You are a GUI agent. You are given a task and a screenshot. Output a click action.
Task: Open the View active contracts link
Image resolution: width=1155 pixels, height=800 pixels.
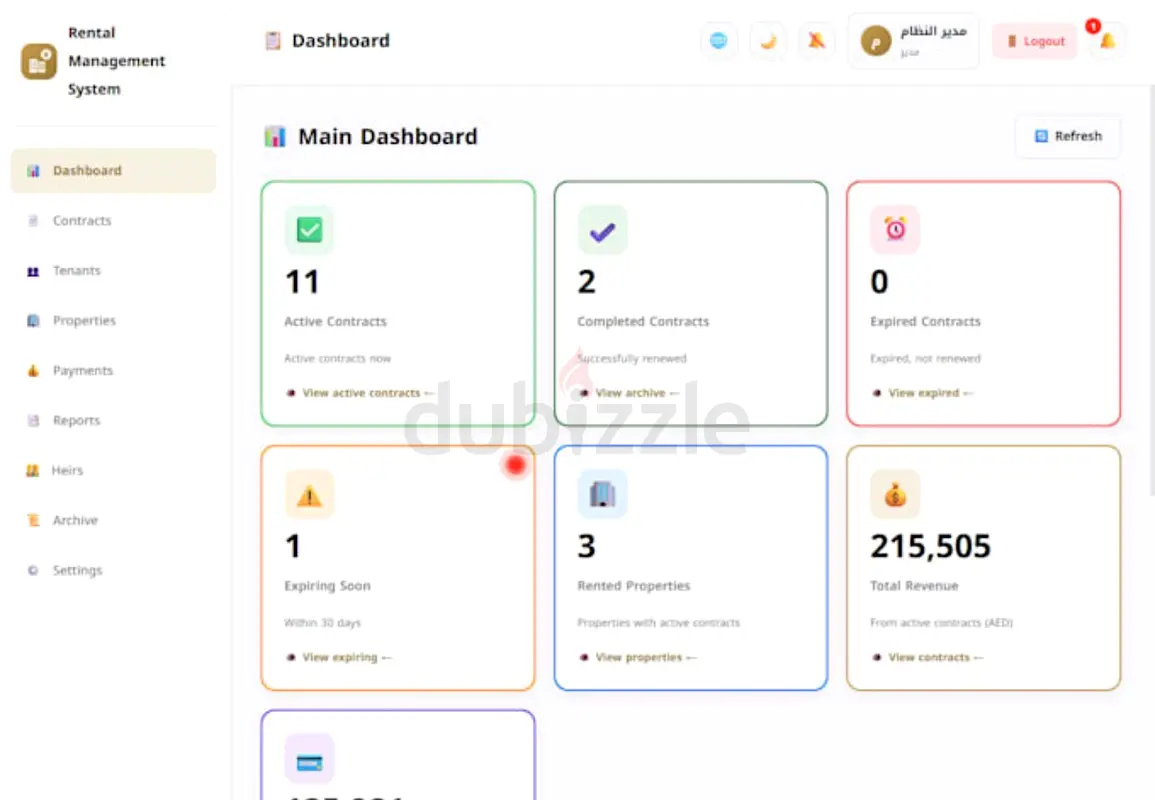click(361, 393)
